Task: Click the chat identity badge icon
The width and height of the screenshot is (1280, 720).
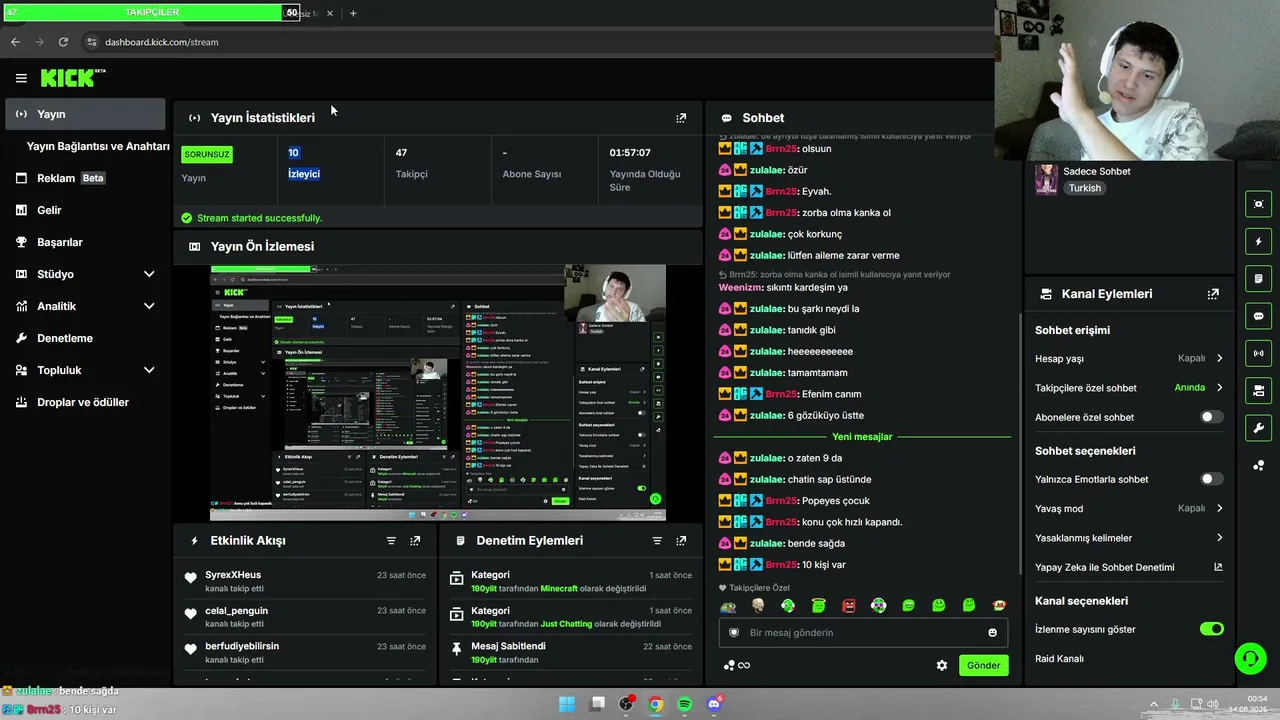Action: pyautogui.click(x=734, y=633)
